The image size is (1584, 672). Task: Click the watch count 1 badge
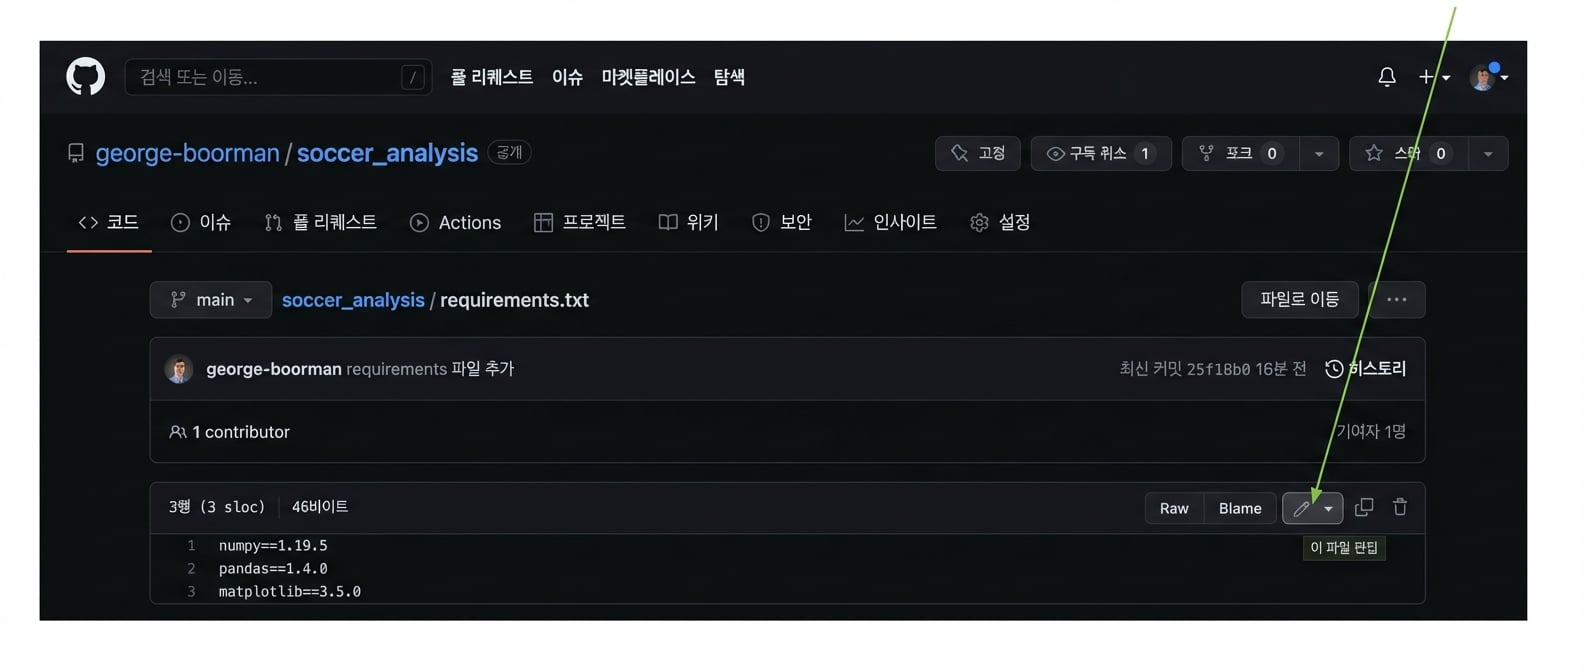(x=1145, y=153)
